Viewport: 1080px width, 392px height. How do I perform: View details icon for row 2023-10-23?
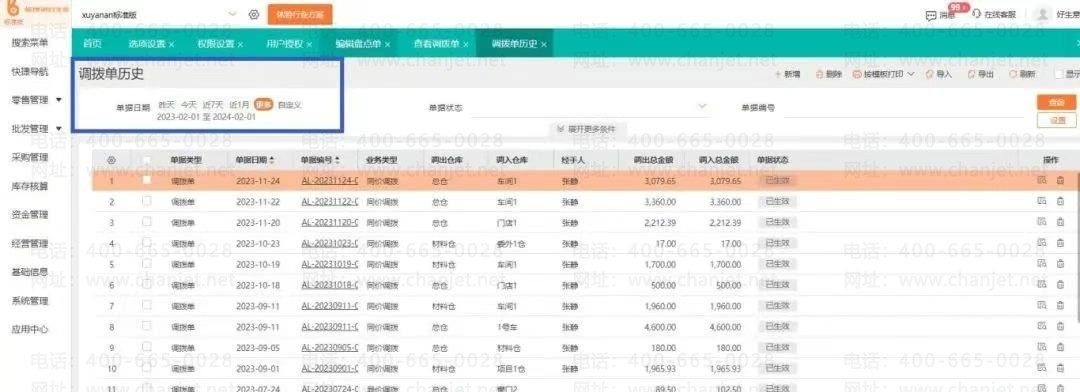click(1041, 243)
